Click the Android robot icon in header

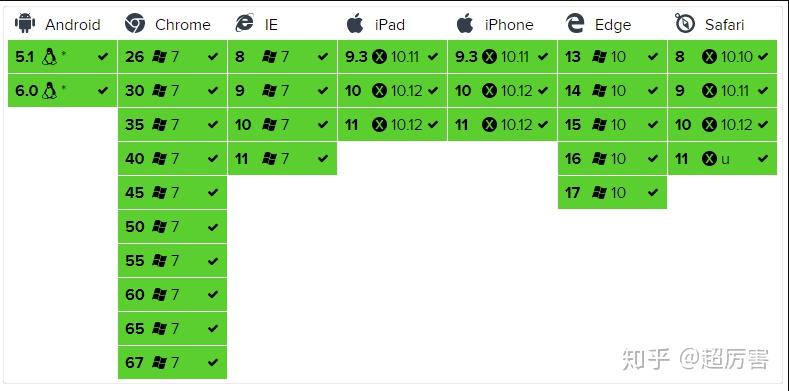coord(25,23)
